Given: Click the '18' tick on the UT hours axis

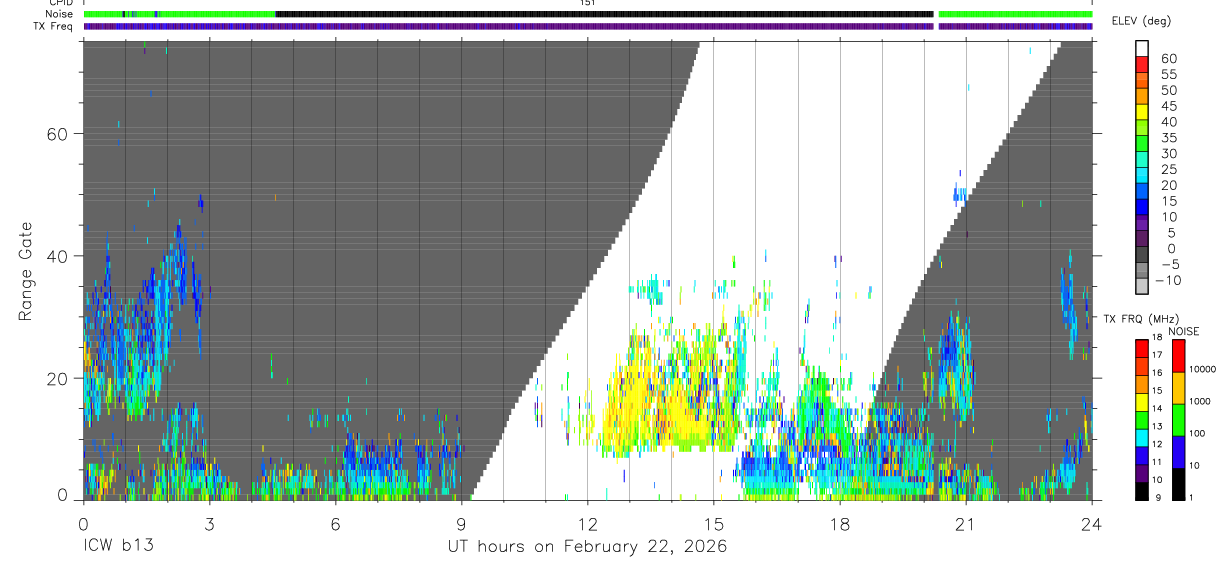Looking at the screenshot, I should [840, 523].
